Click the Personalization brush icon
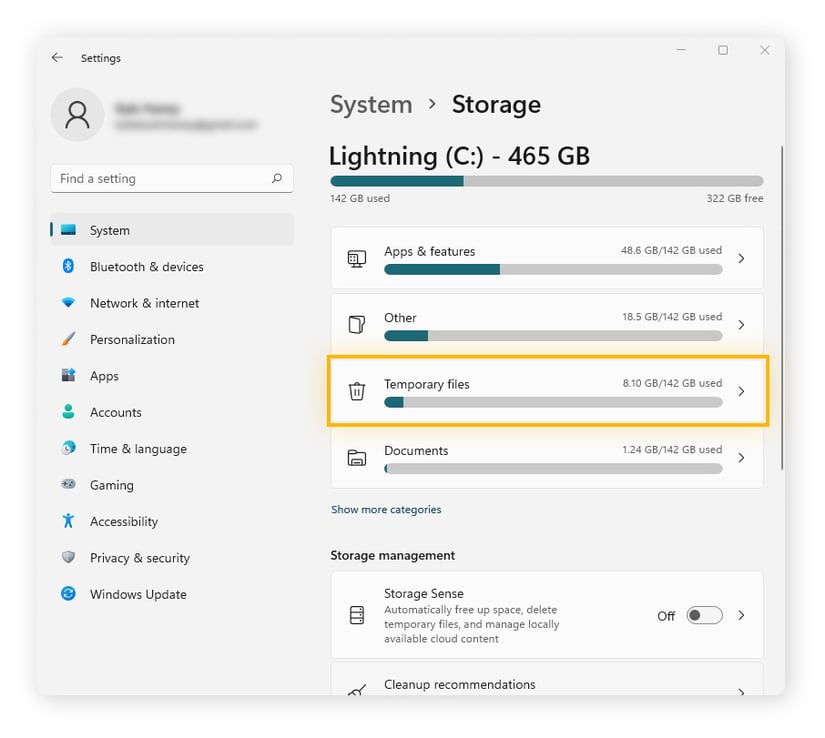Viewport: 825px width, 738px height. (x=68, y=339)
